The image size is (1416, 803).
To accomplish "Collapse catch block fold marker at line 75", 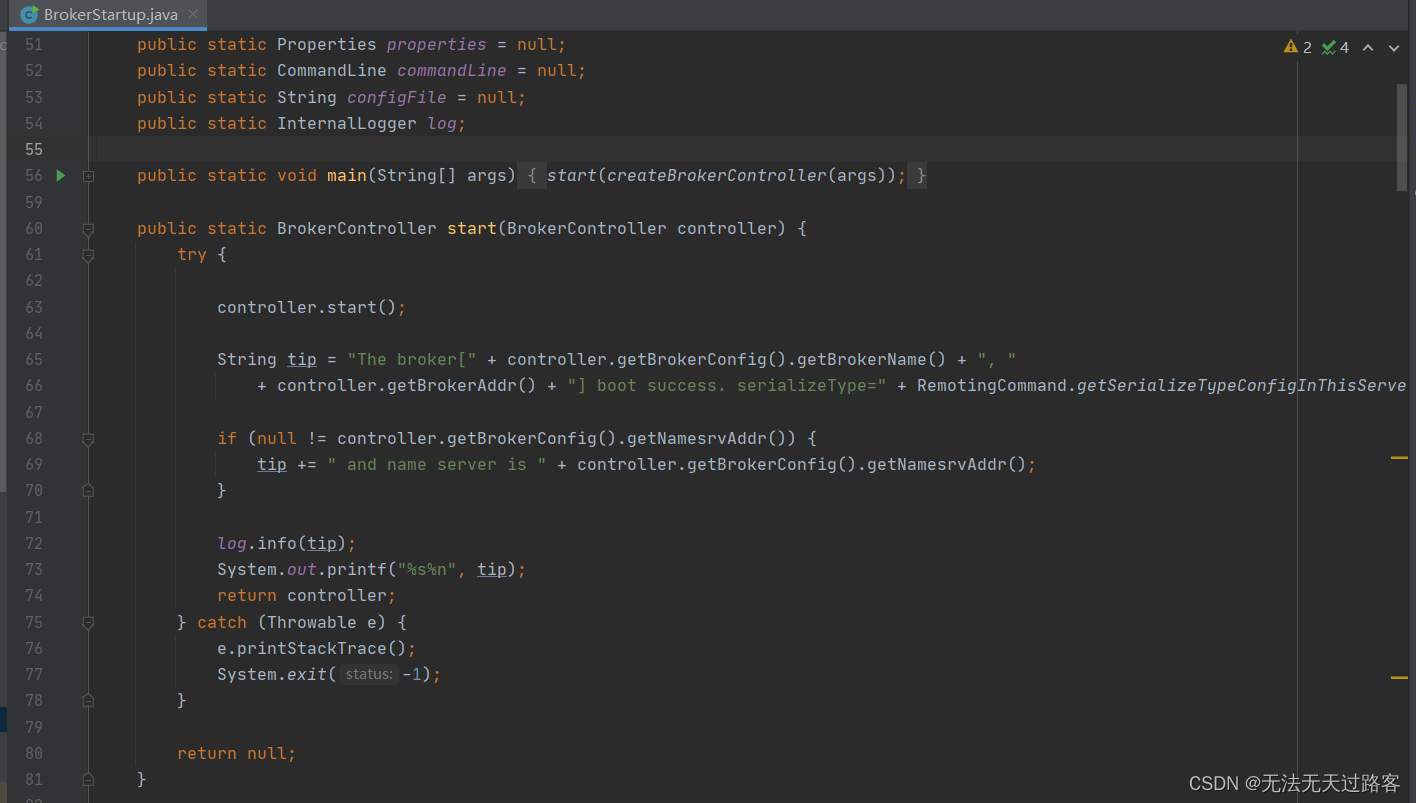I will click(x=88, y=622).
